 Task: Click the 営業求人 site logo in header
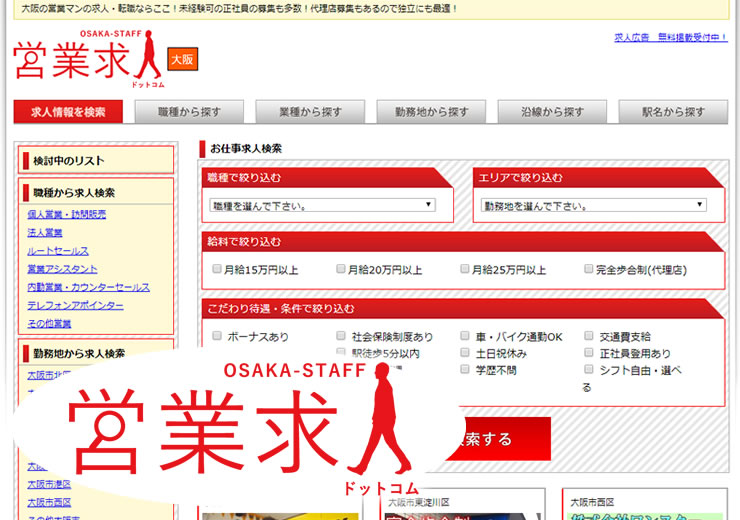pos(89,59)
